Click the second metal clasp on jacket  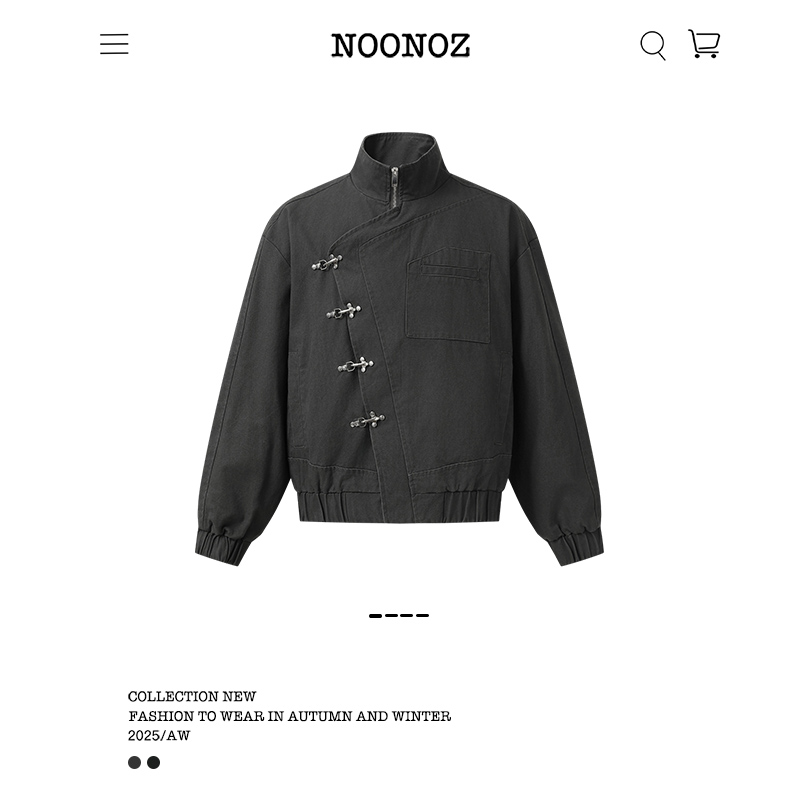[344, 311]
